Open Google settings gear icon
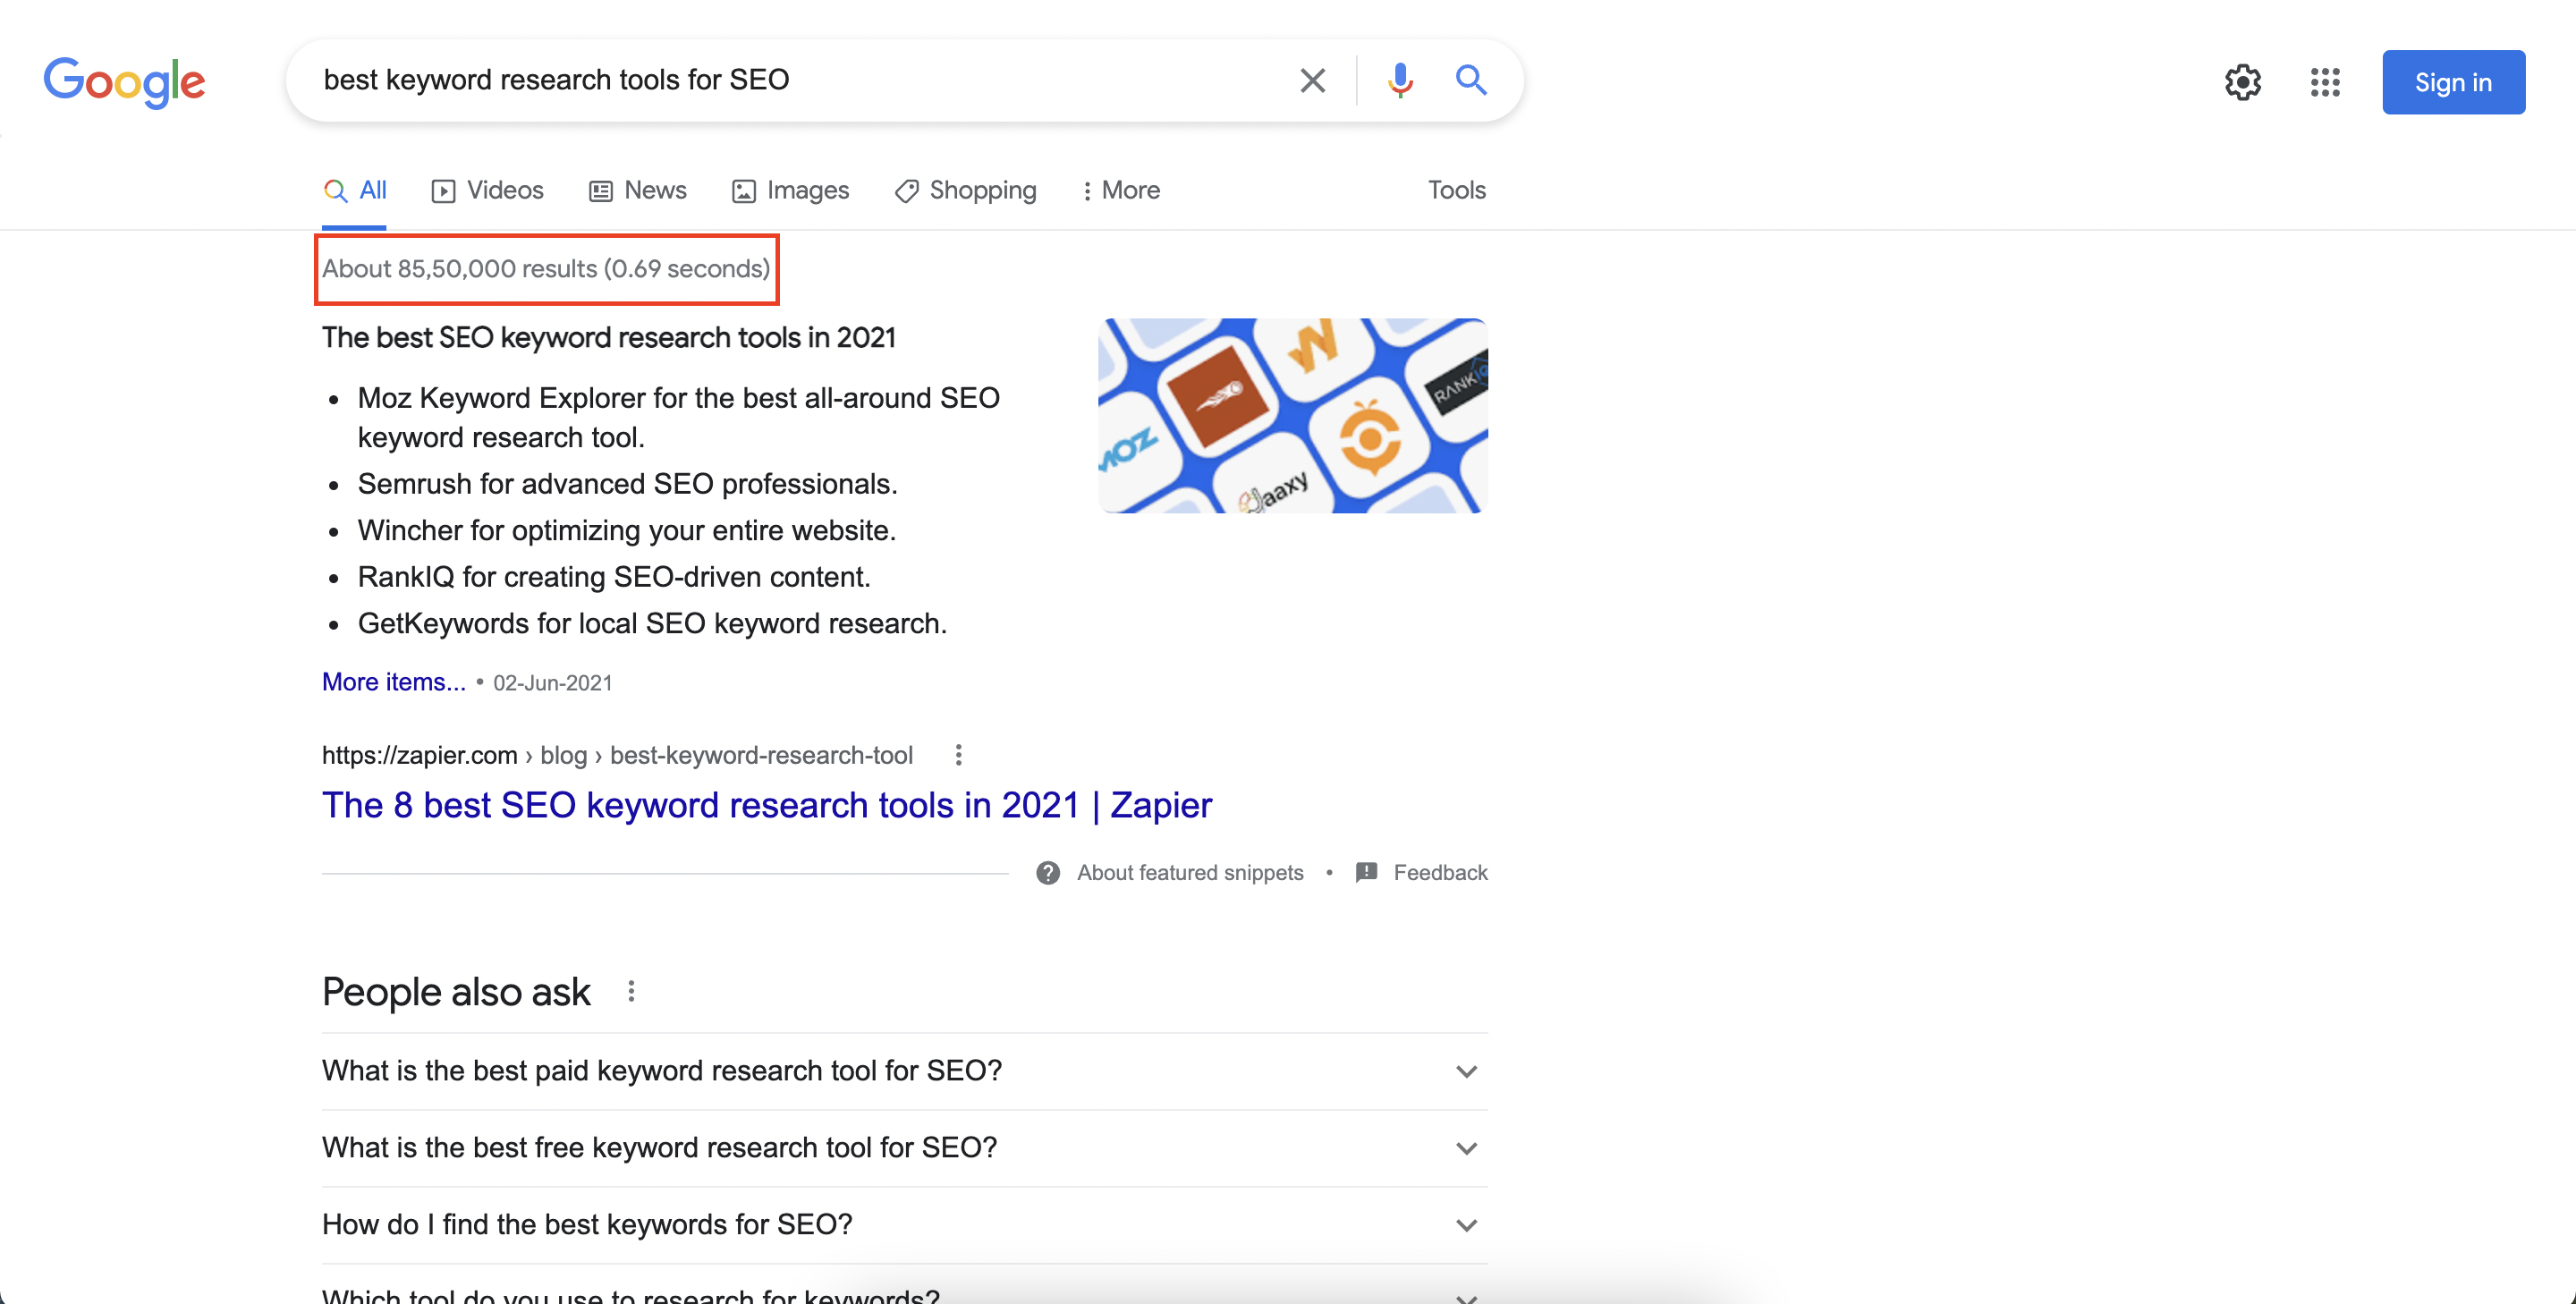The height and width of the screenshot is (1304, 2576). tap(2243, 82)
